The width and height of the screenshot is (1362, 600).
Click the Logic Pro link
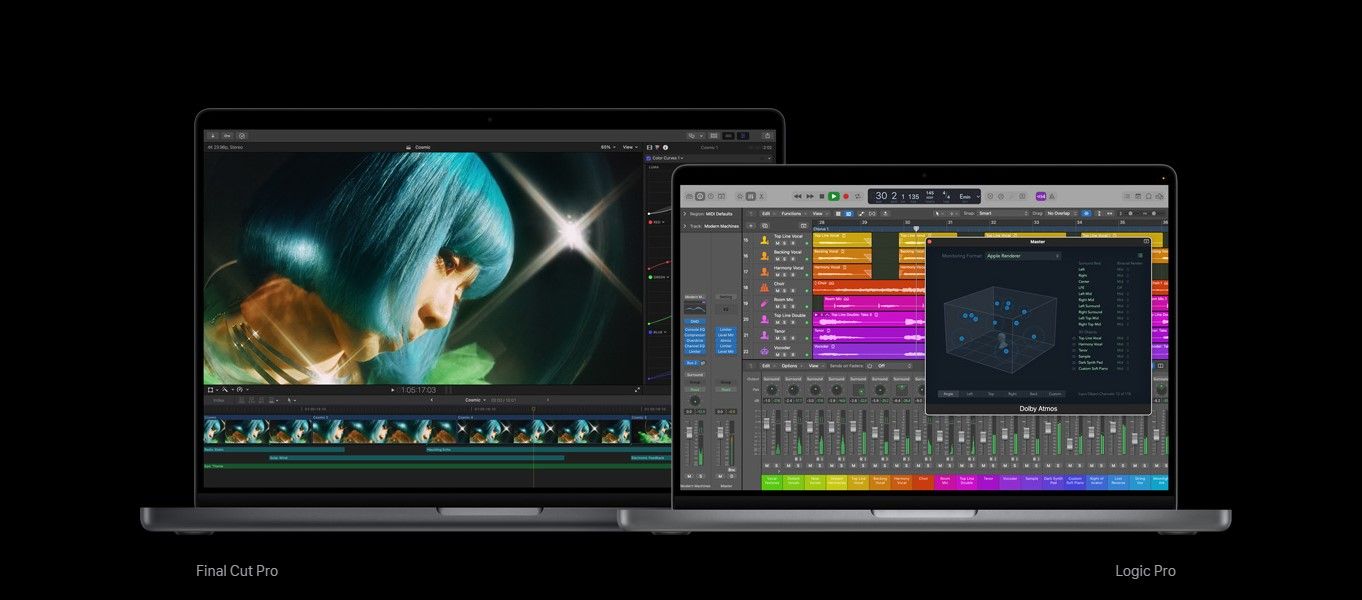click(1145, 570)
